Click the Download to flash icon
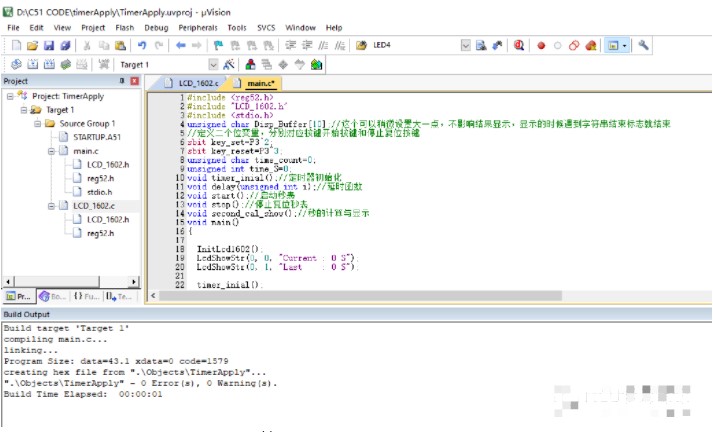 (x=103, y=65)
